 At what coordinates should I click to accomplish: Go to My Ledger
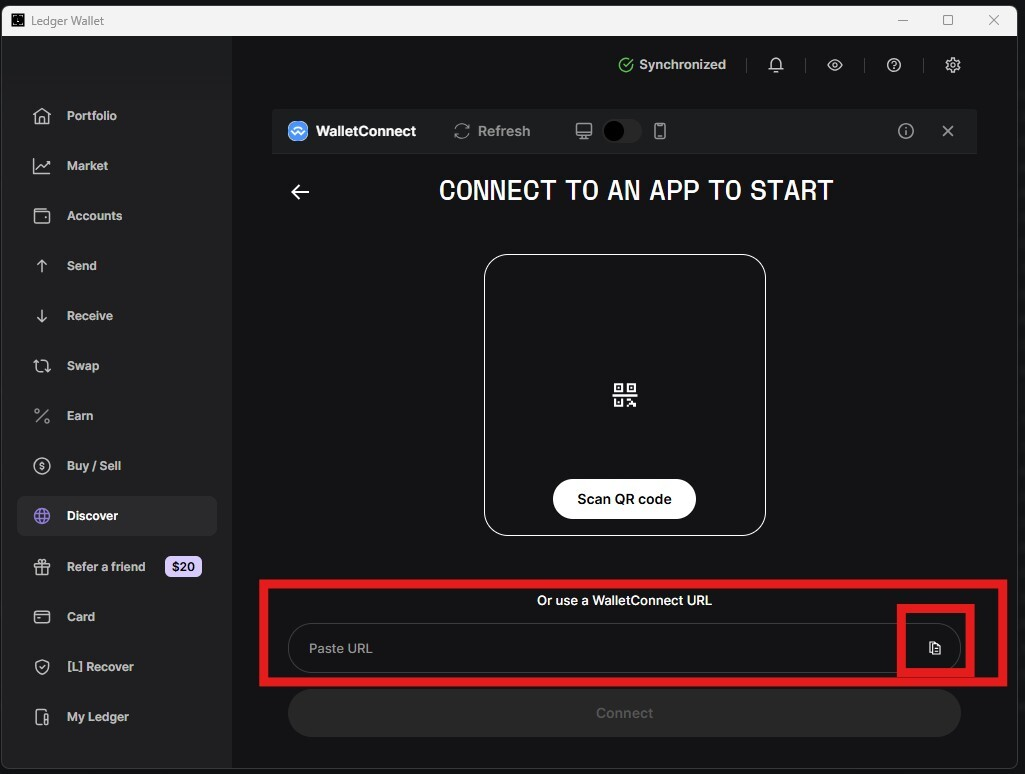[97, 717]
